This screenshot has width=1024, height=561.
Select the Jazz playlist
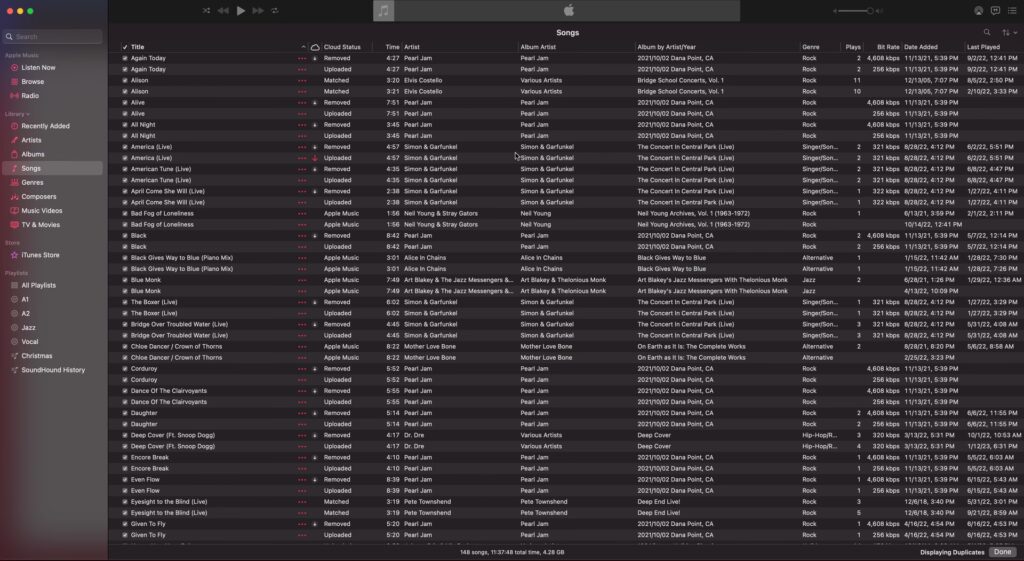[x=29, y=327]
